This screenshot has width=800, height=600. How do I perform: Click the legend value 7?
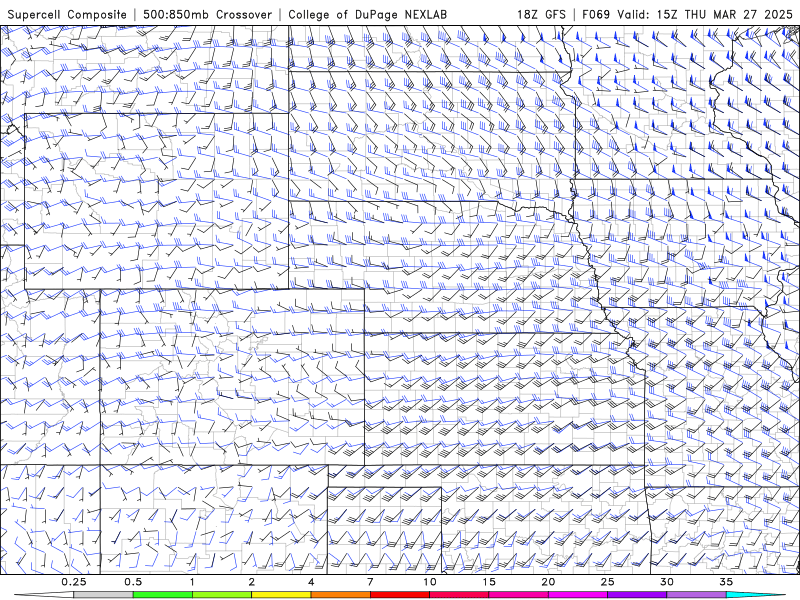click(370, 582)
